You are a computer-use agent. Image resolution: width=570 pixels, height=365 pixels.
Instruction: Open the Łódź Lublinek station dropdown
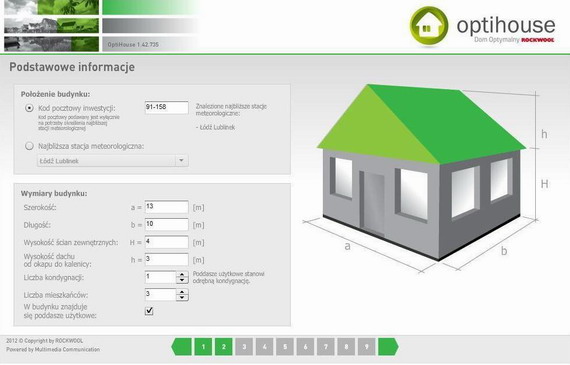tap(113, 161)
